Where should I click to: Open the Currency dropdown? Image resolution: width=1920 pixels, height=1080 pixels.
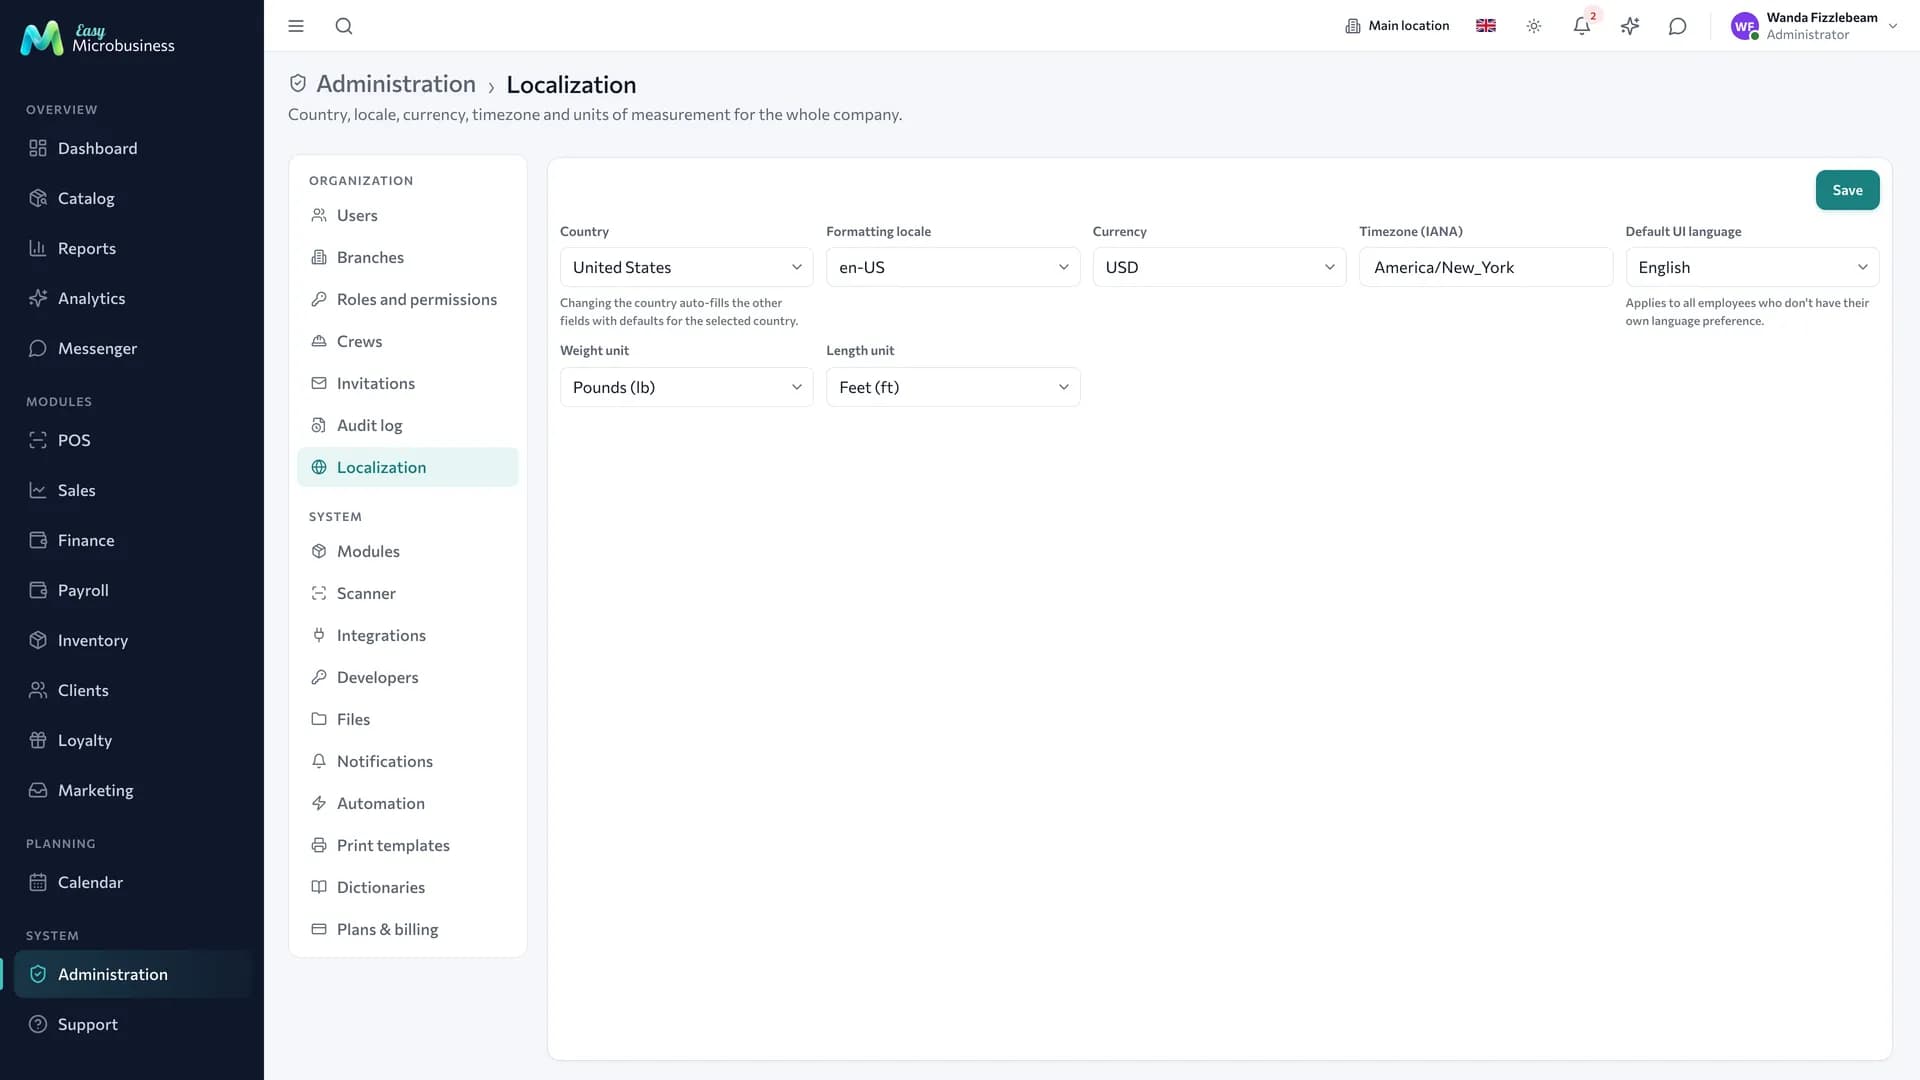1219,267
